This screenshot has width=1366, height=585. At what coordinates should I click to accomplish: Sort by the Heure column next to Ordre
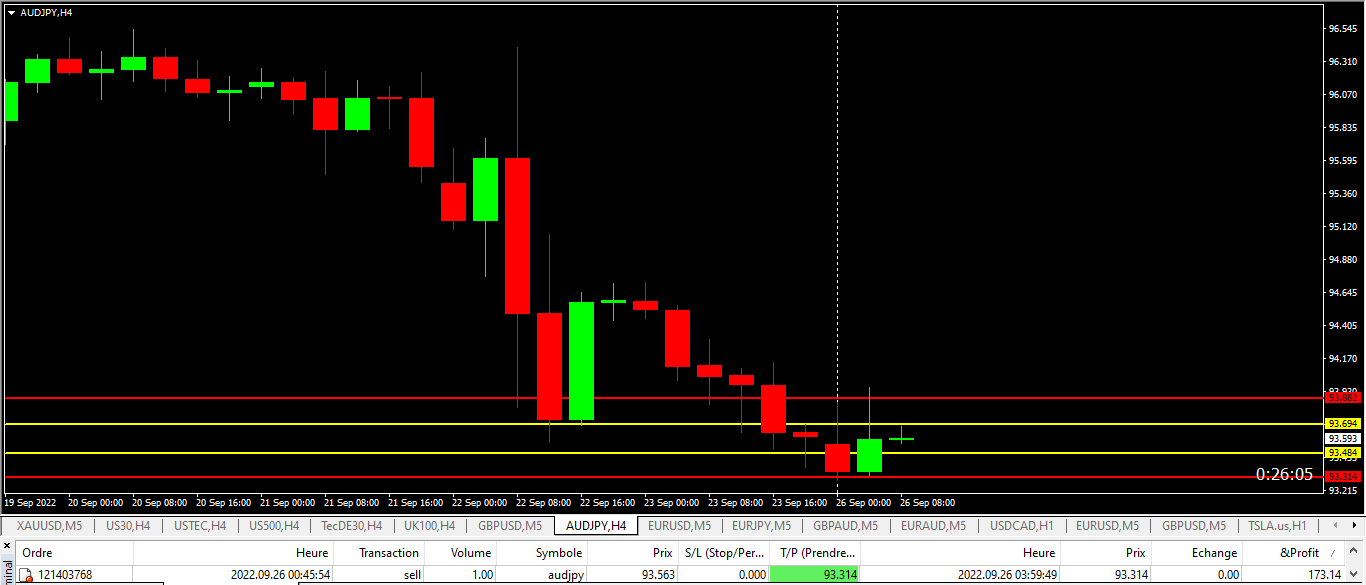[x=234, y=552]
